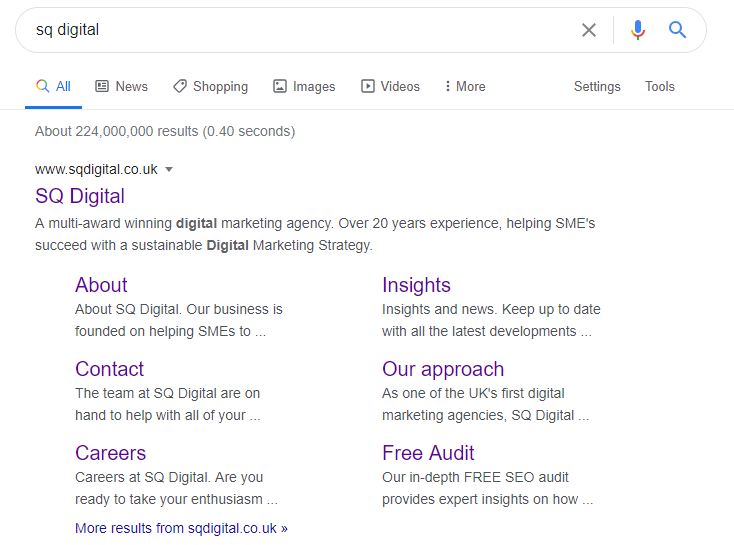Click the 'As one of the UK's first digital' description
The width and height of the screenshot is (734, 545).
[485, 404]
